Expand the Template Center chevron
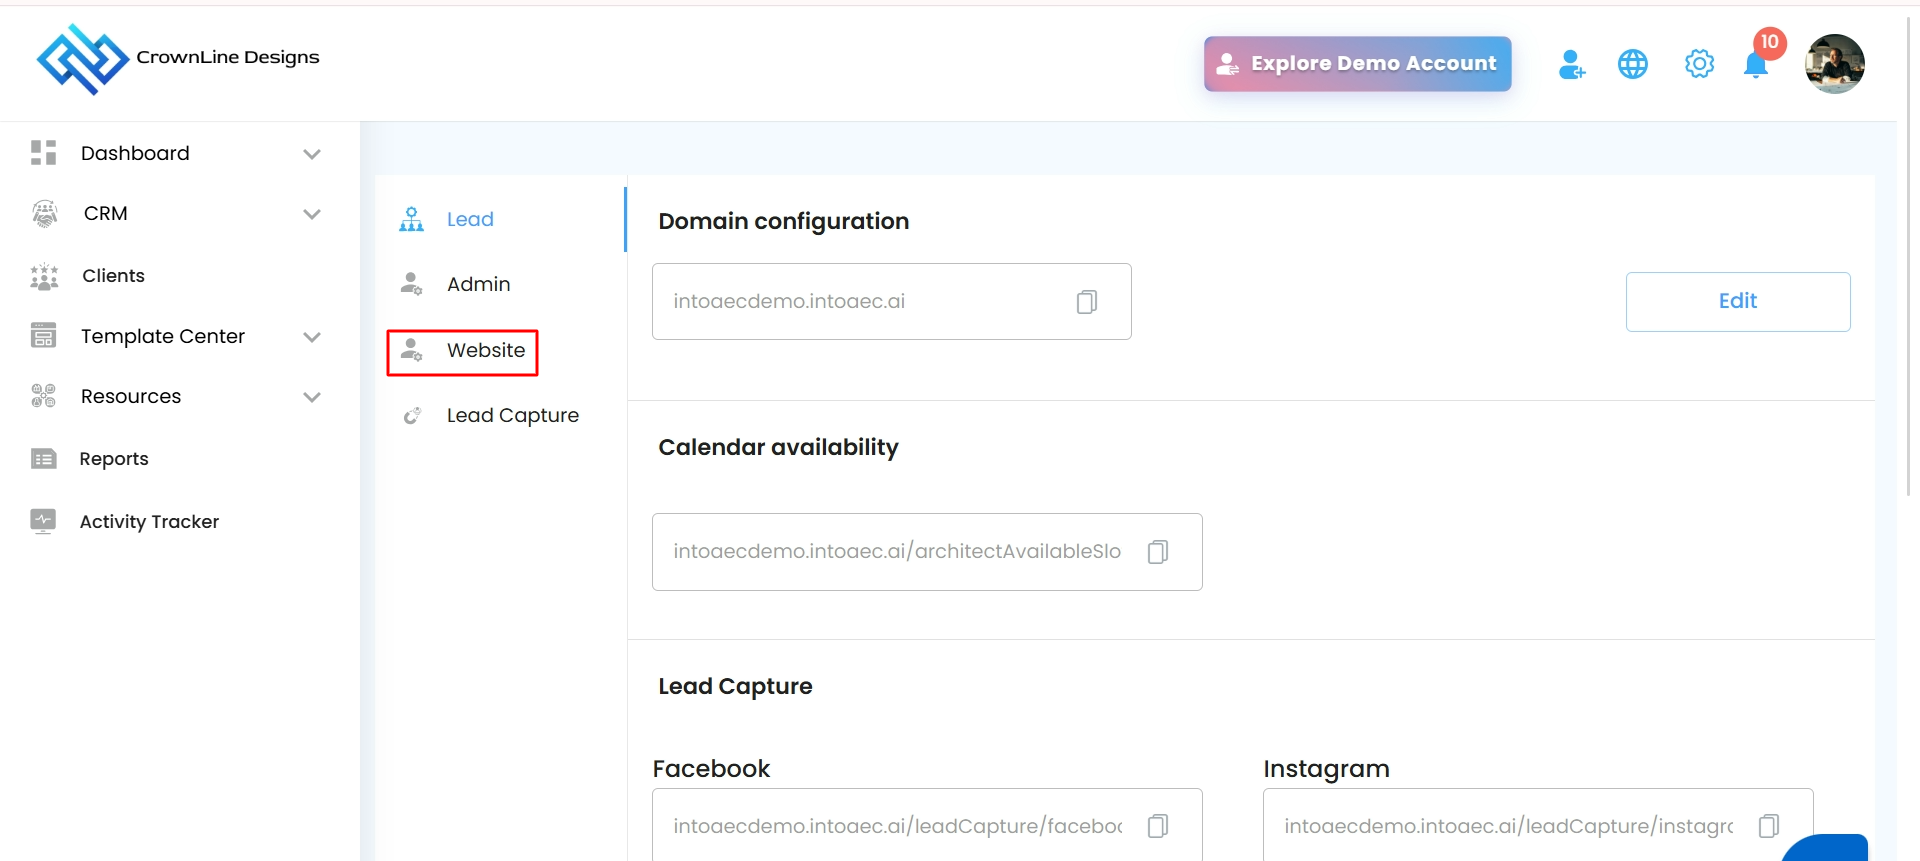 click(312, 337)
